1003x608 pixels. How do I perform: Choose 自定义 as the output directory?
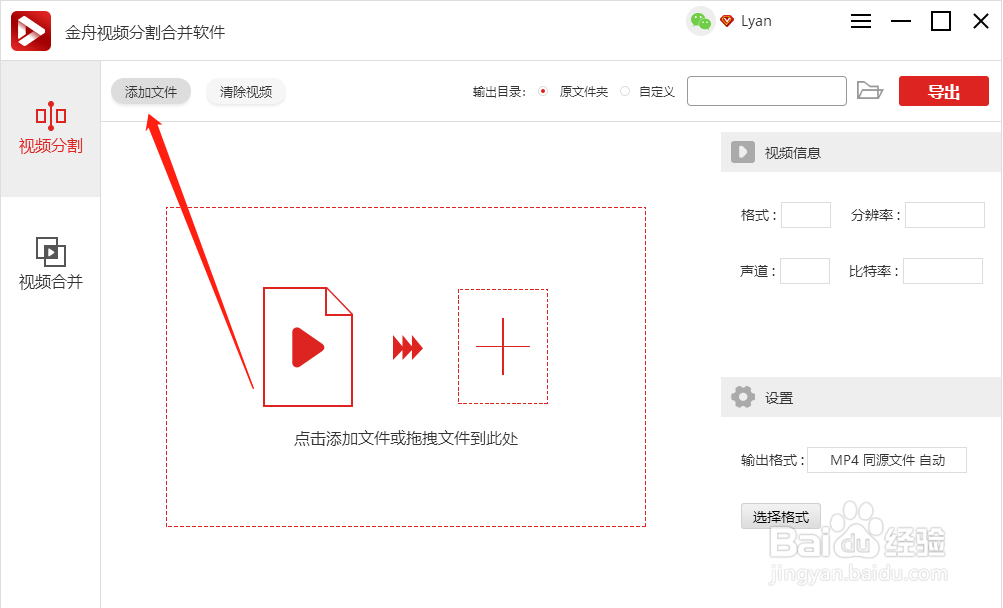click(x=627, y=90)
